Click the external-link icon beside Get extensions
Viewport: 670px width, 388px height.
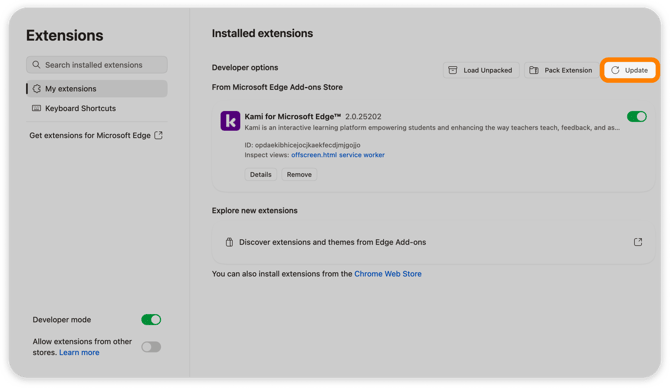coord(159,135)
